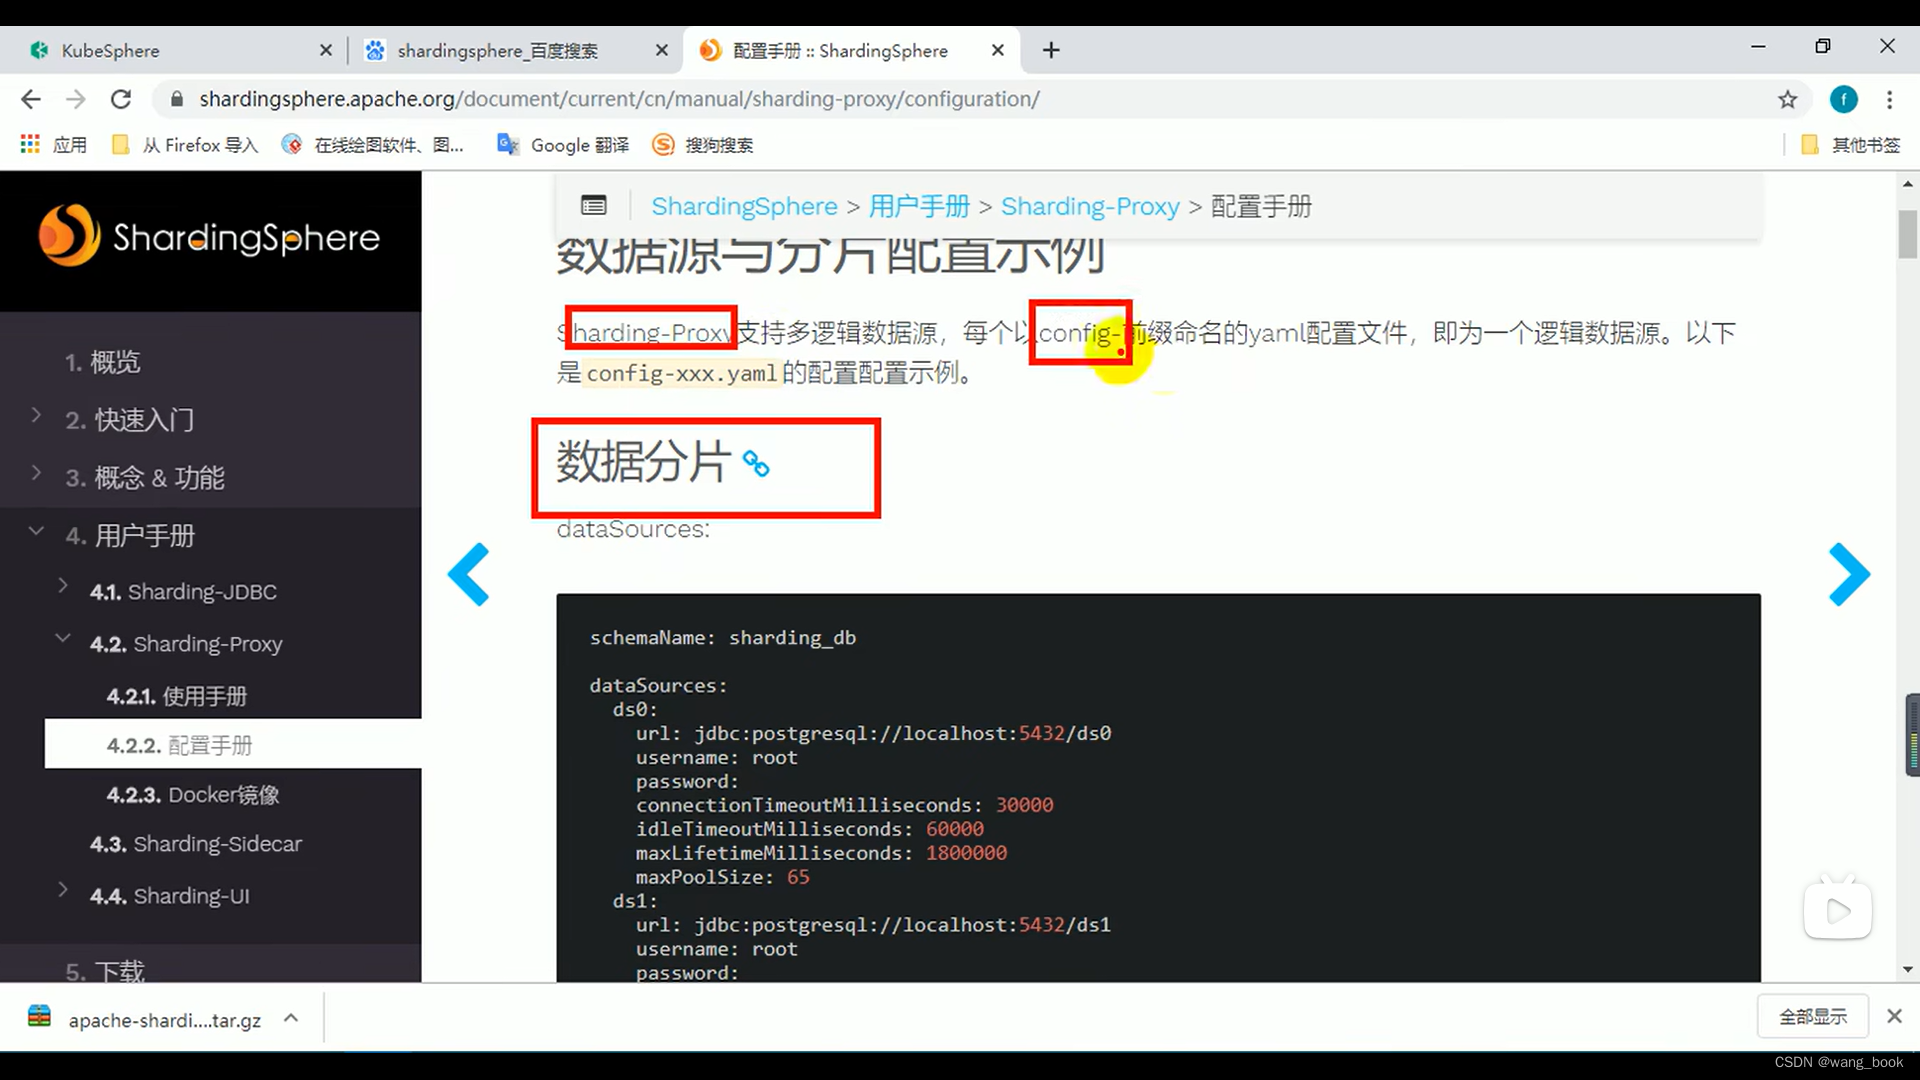
Task: Click the apache-shardi tar.gz download file icon
Action: pos(40,1017)
